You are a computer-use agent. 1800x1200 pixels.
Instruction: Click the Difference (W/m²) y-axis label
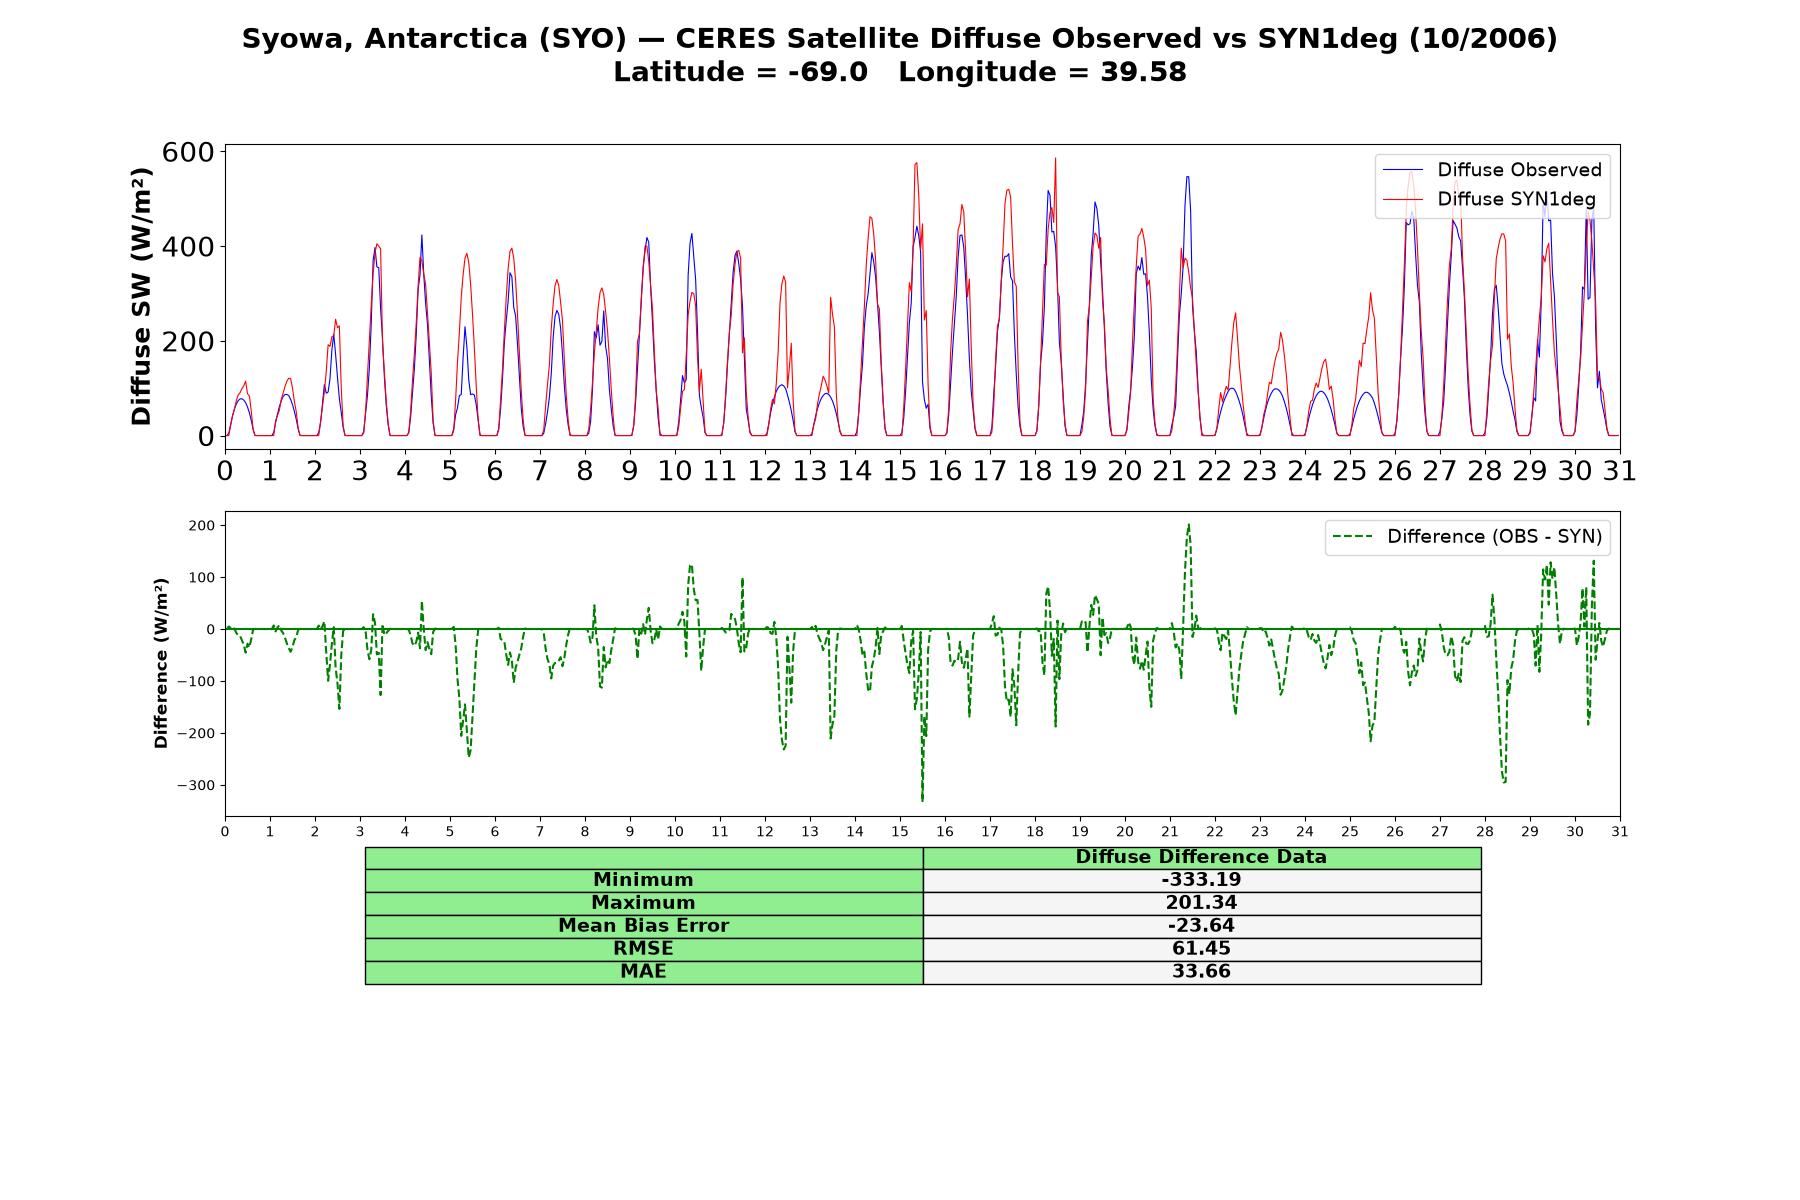(161, 663)
